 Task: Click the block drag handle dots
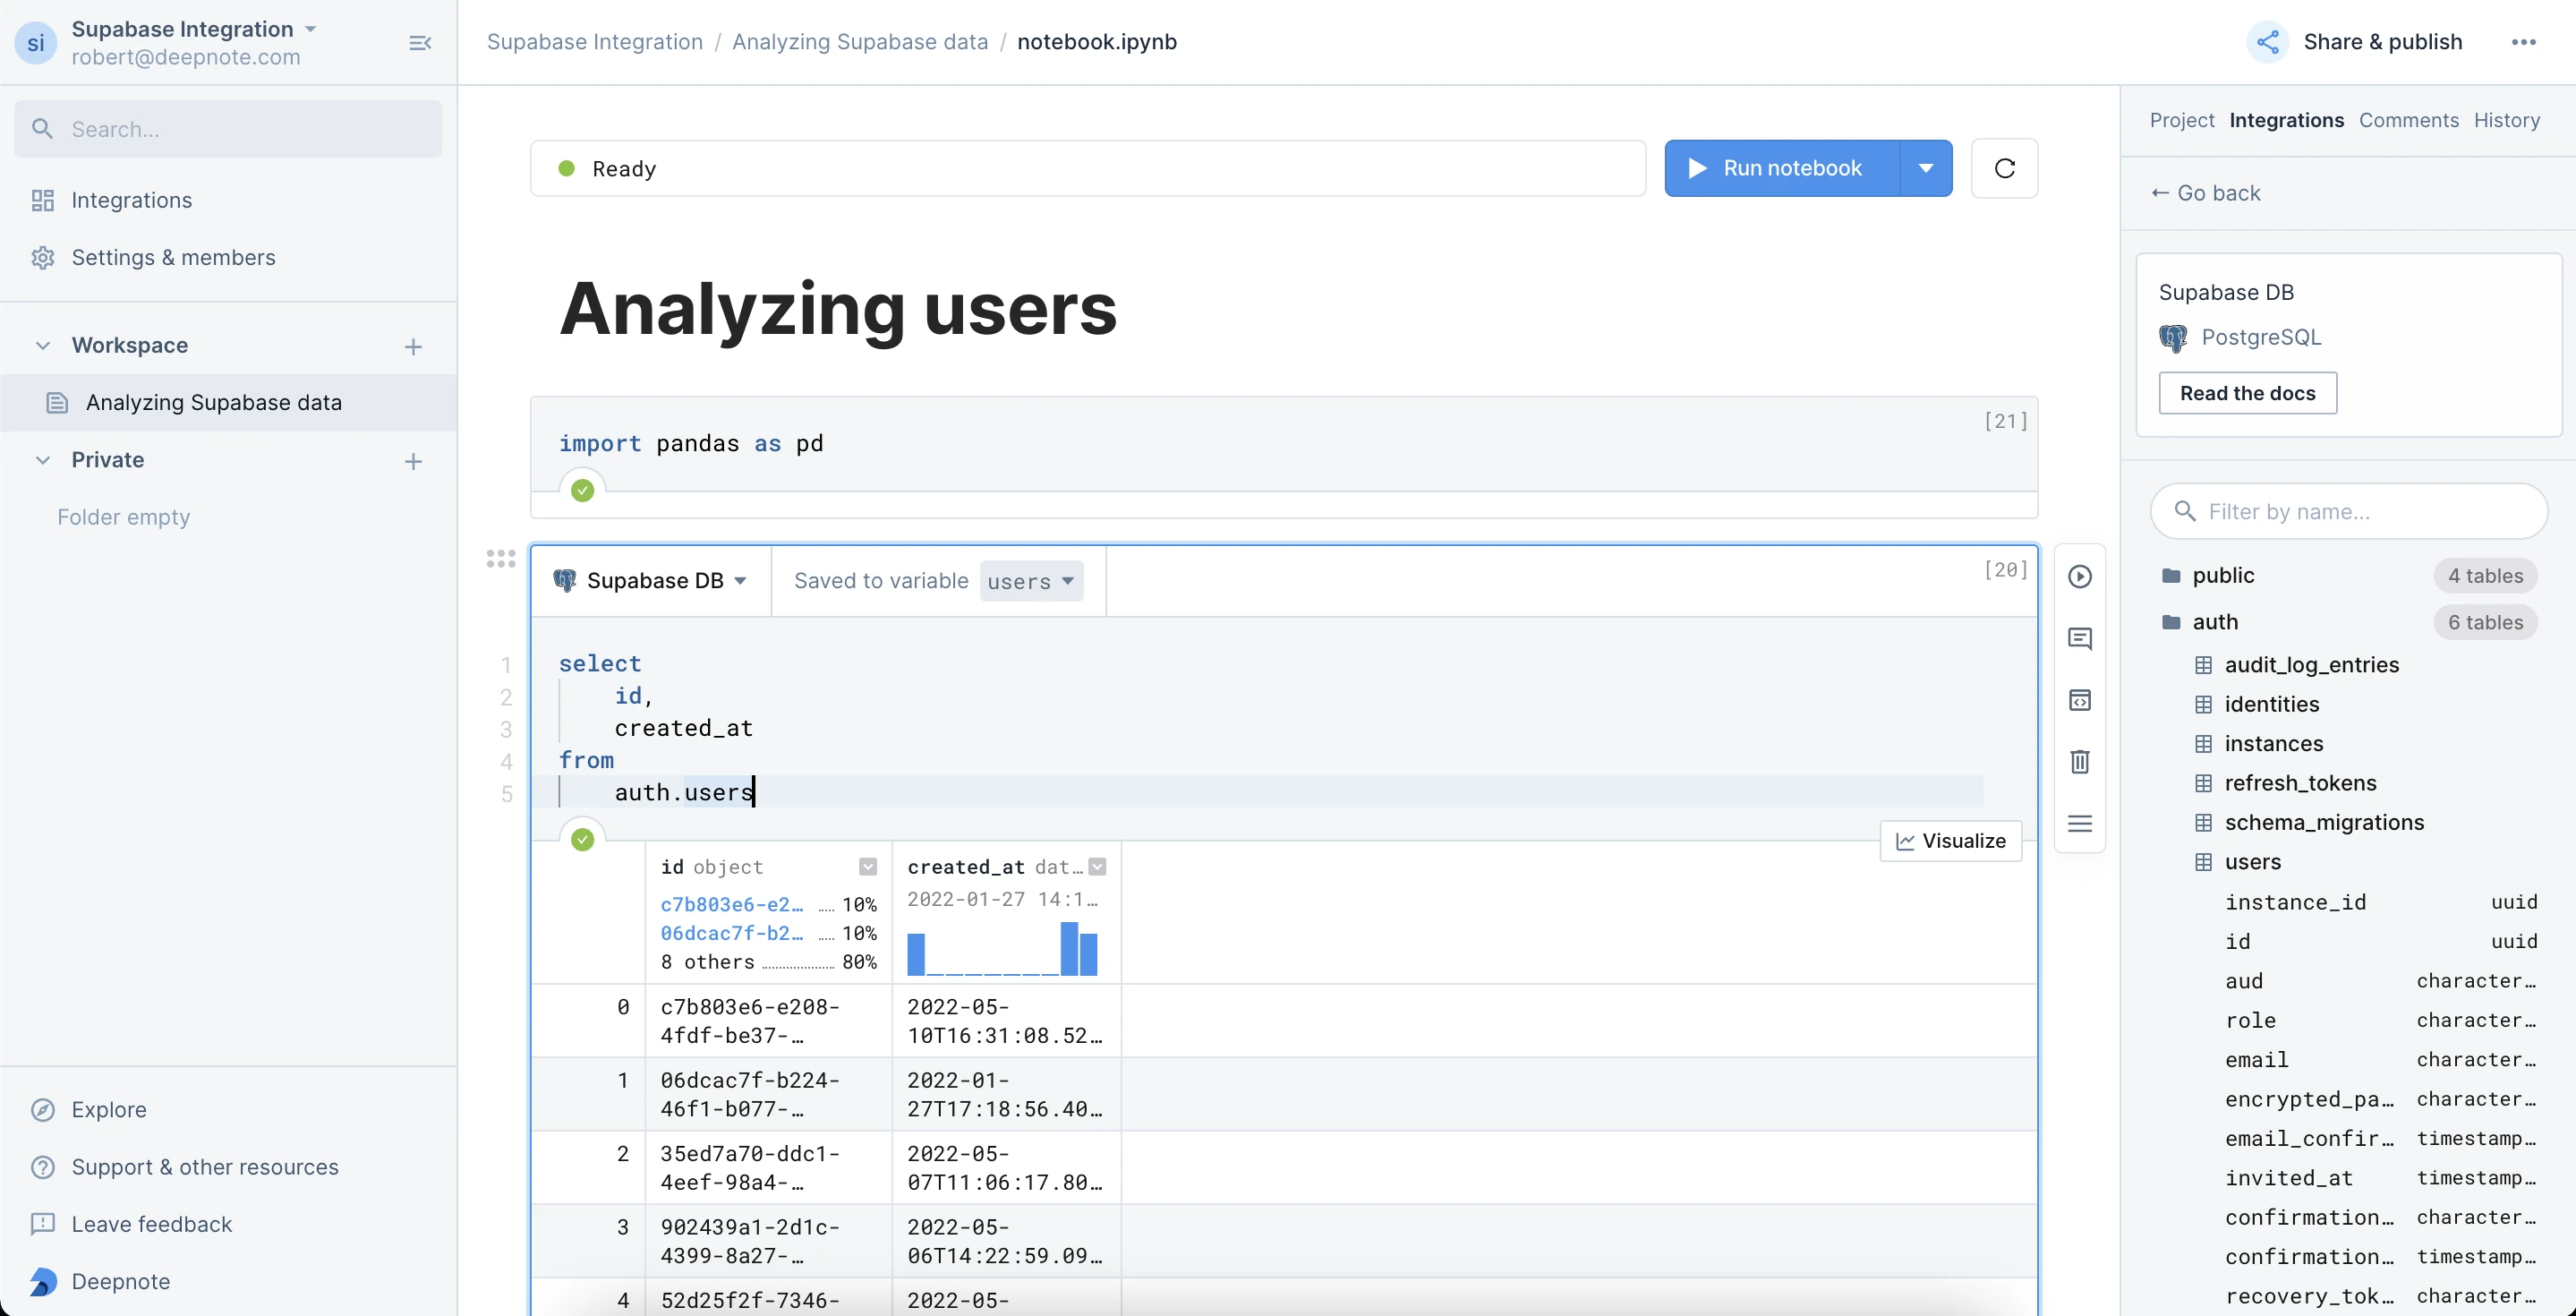pyautogui.click(x=501, y=558)
